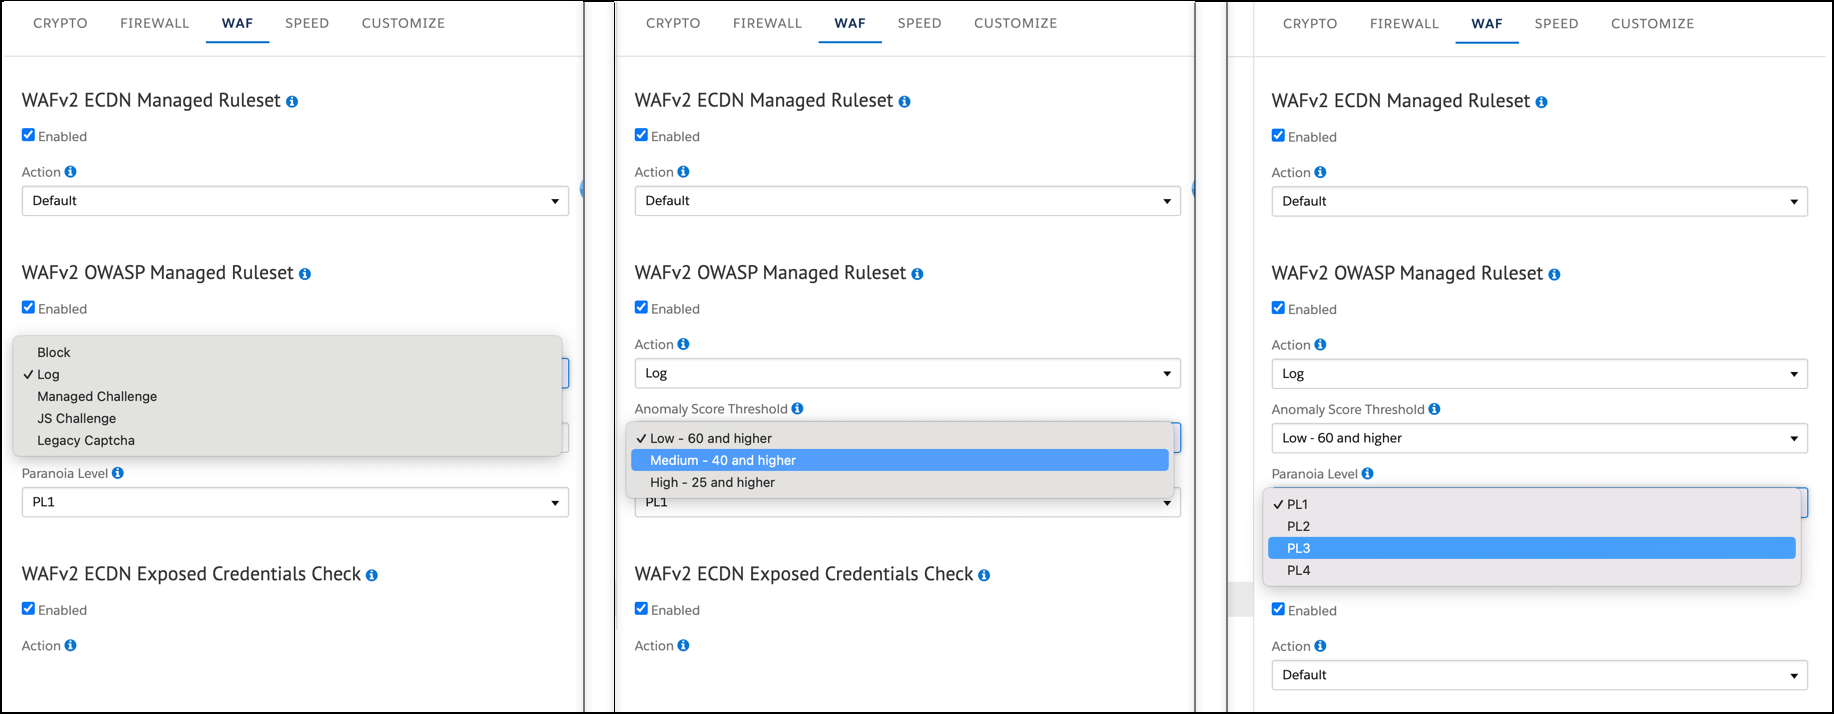Click ECDN Managed Ruleset info icon, right panel
Image resolution: width=1834 pixels, height=714 pixels.
pyautogui.click(x=1541, y=102)
